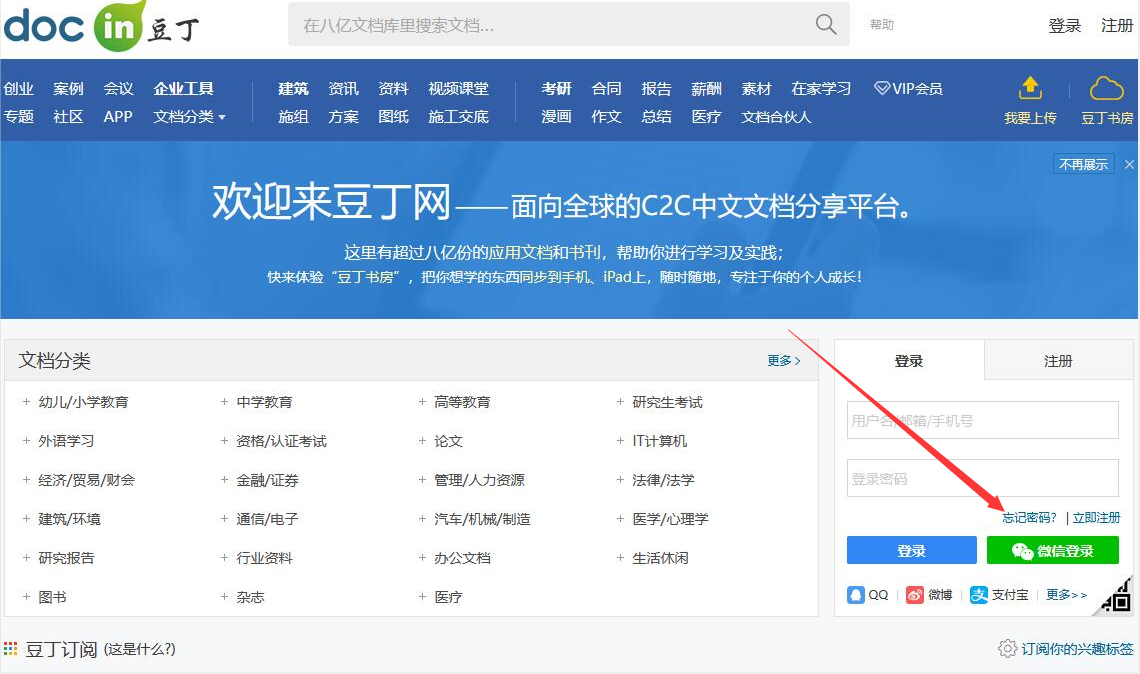Expand 法律/法学 category plus

620,480
